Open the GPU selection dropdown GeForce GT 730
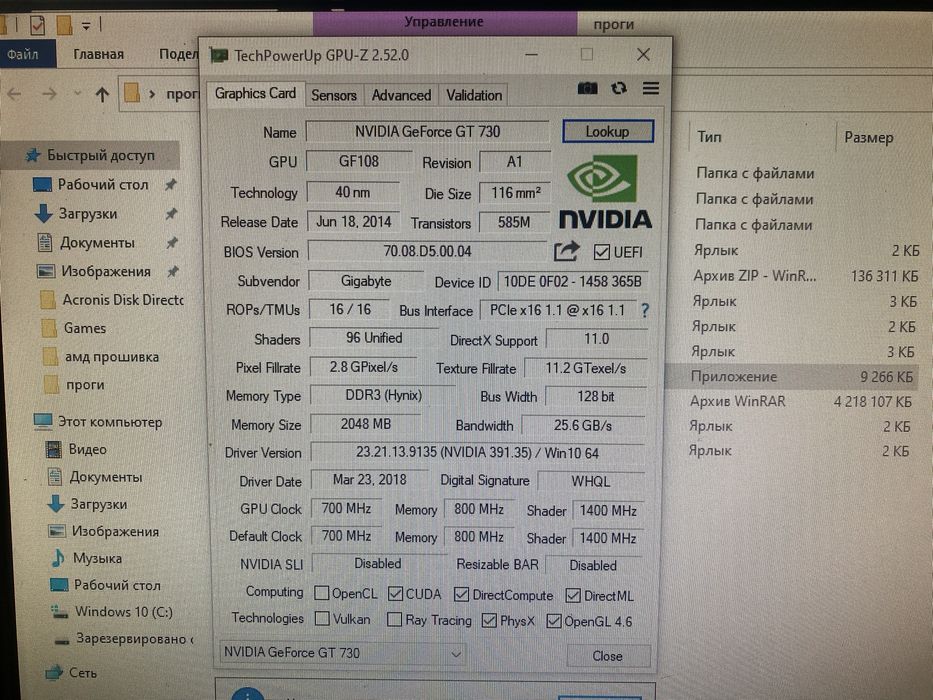This screenshot has width=933, height=700. [342, 653]
